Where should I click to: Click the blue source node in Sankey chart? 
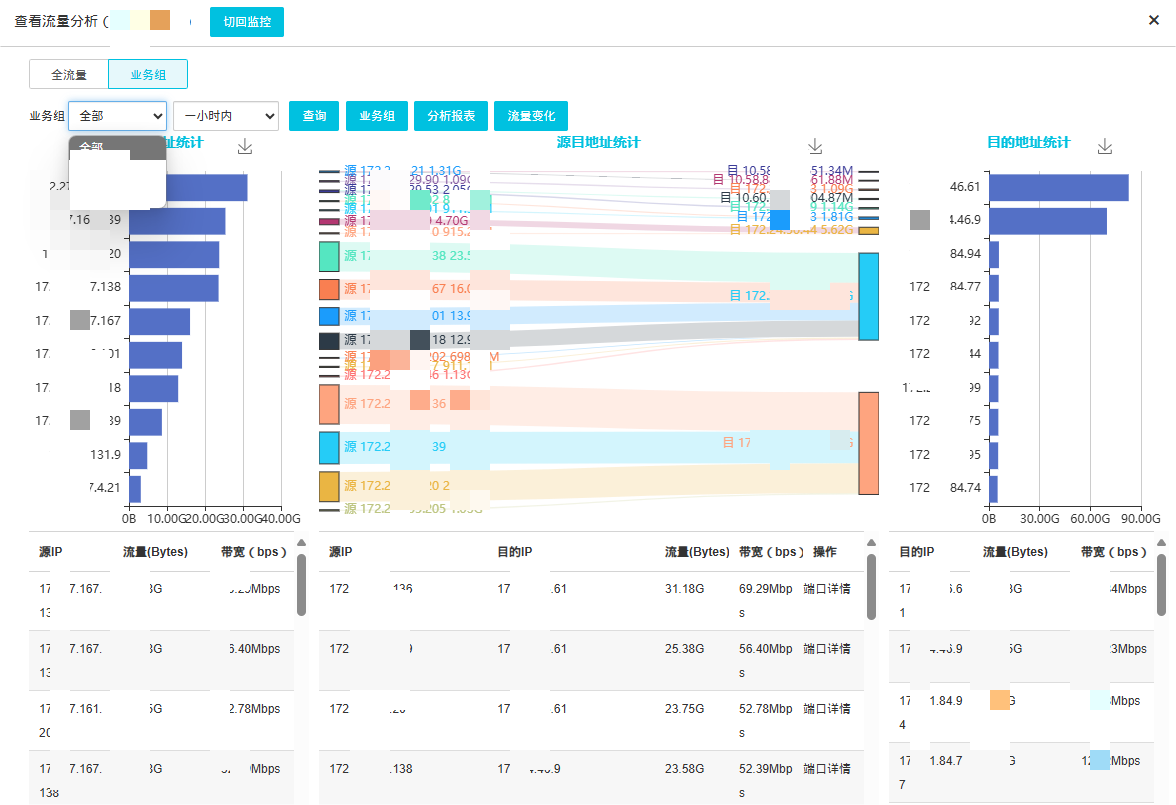pyautogui.click(x=329, y=316)
